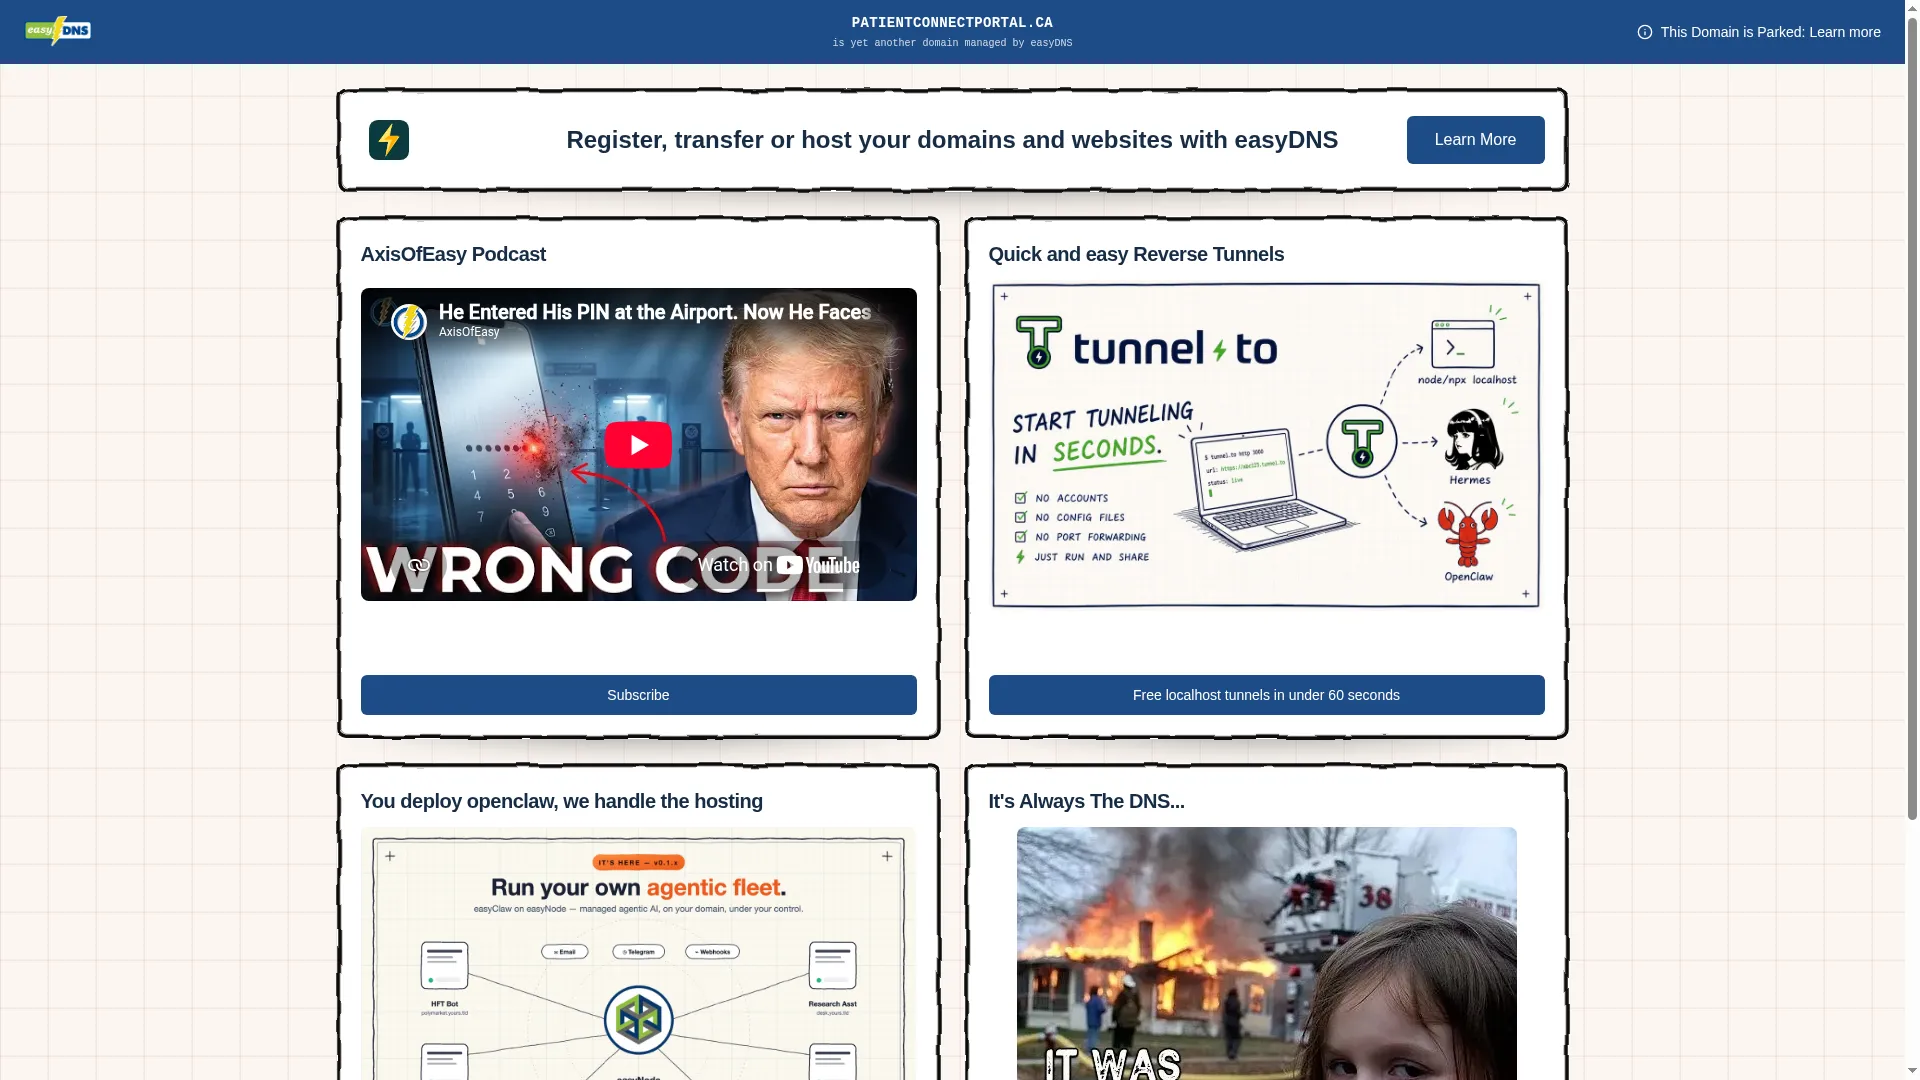Click the 'AxisOfEasy Podcast' heading
1920x1080 pixels.
[x=453, y=254]
